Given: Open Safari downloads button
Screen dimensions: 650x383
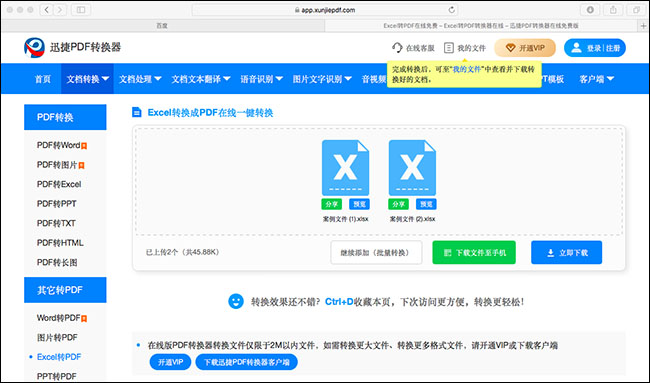Looking at the screenshot, I should point(590,10).
